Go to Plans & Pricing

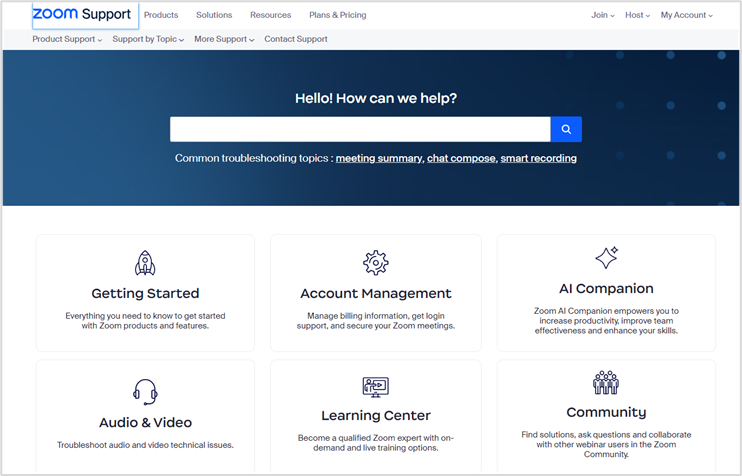[337, 15]
